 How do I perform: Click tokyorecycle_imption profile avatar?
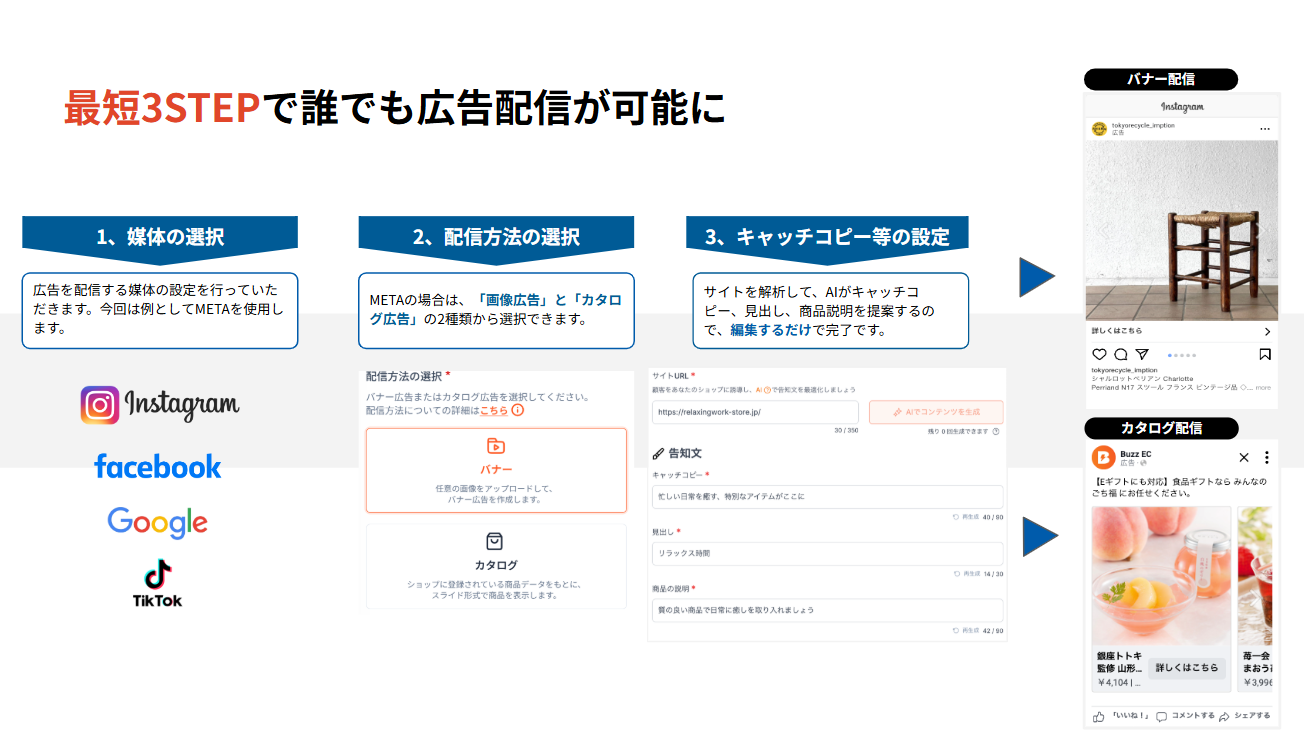coord(1099,129)
